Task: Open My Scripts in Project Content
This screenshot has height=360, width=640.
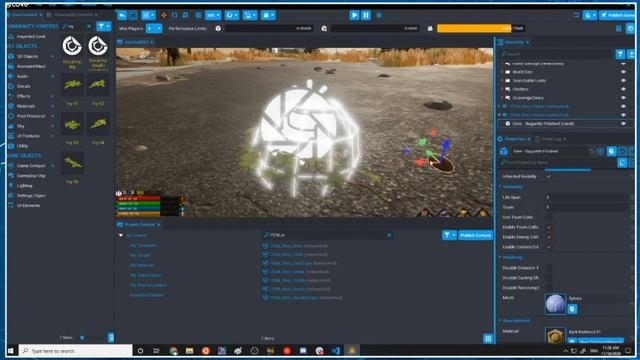Action: pos(140,256)
